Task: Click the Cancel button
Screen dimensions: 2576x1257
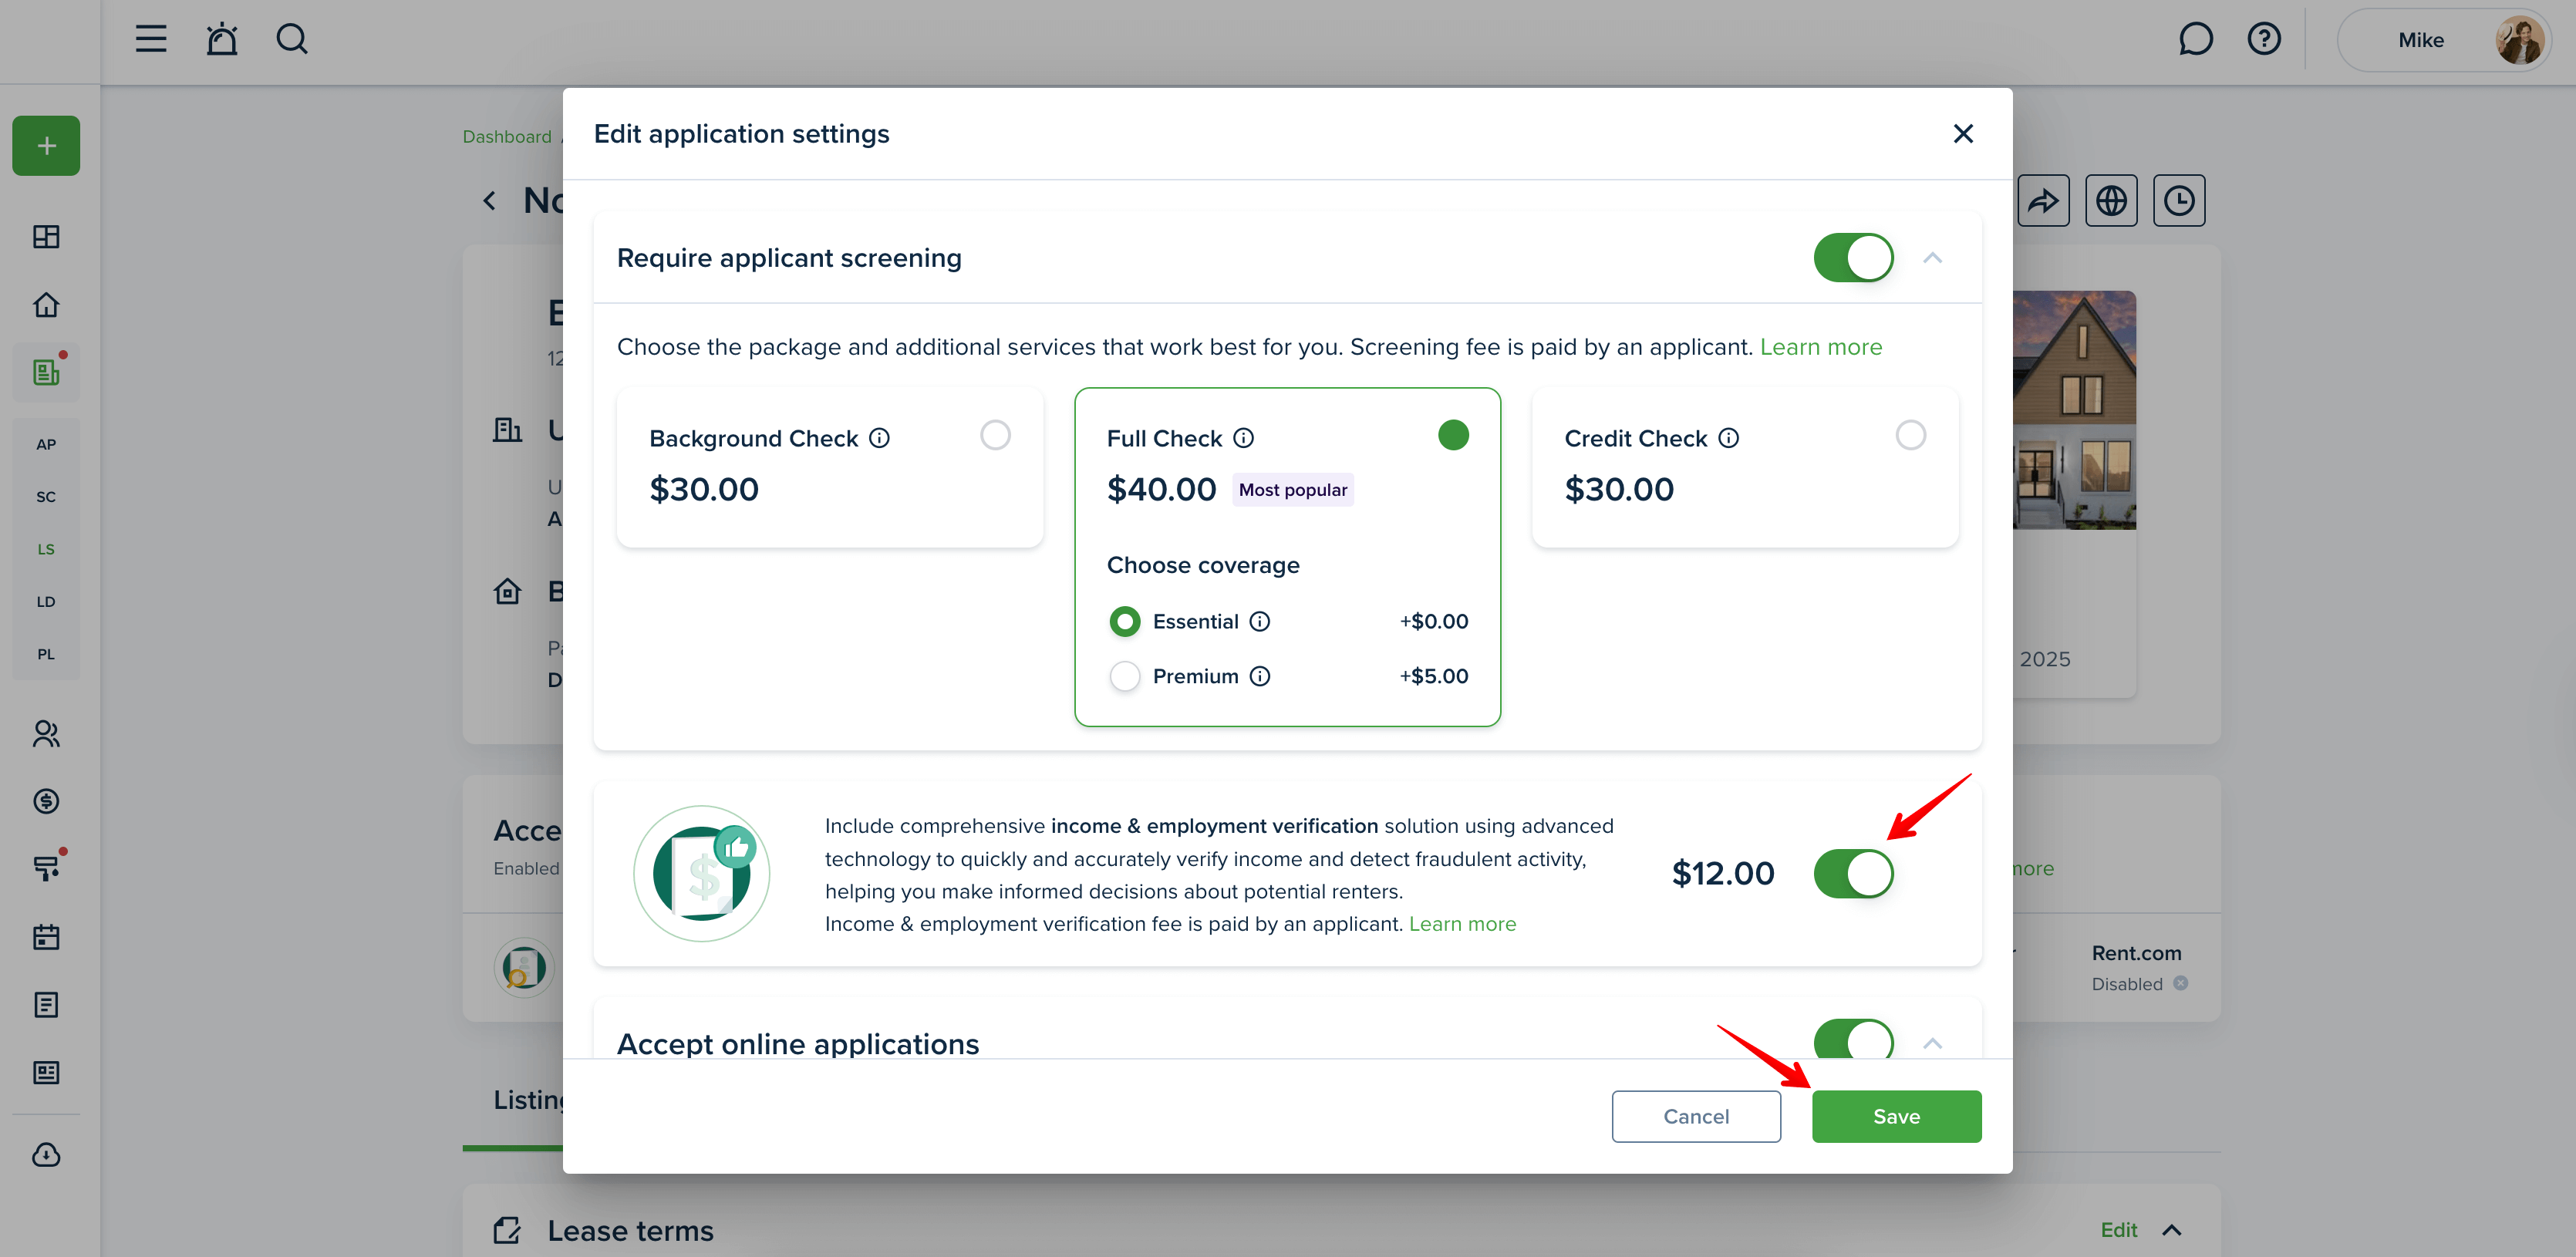Action: (x=1695, y=1116)
